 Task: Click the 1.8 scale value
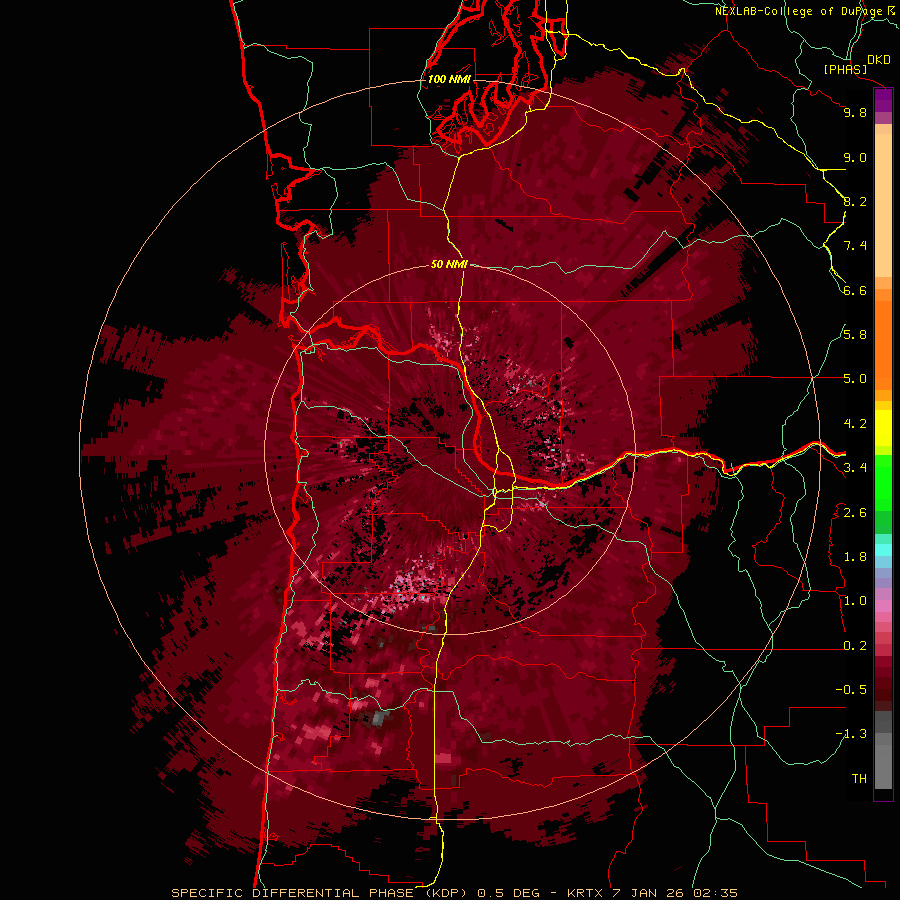[855, 557]
